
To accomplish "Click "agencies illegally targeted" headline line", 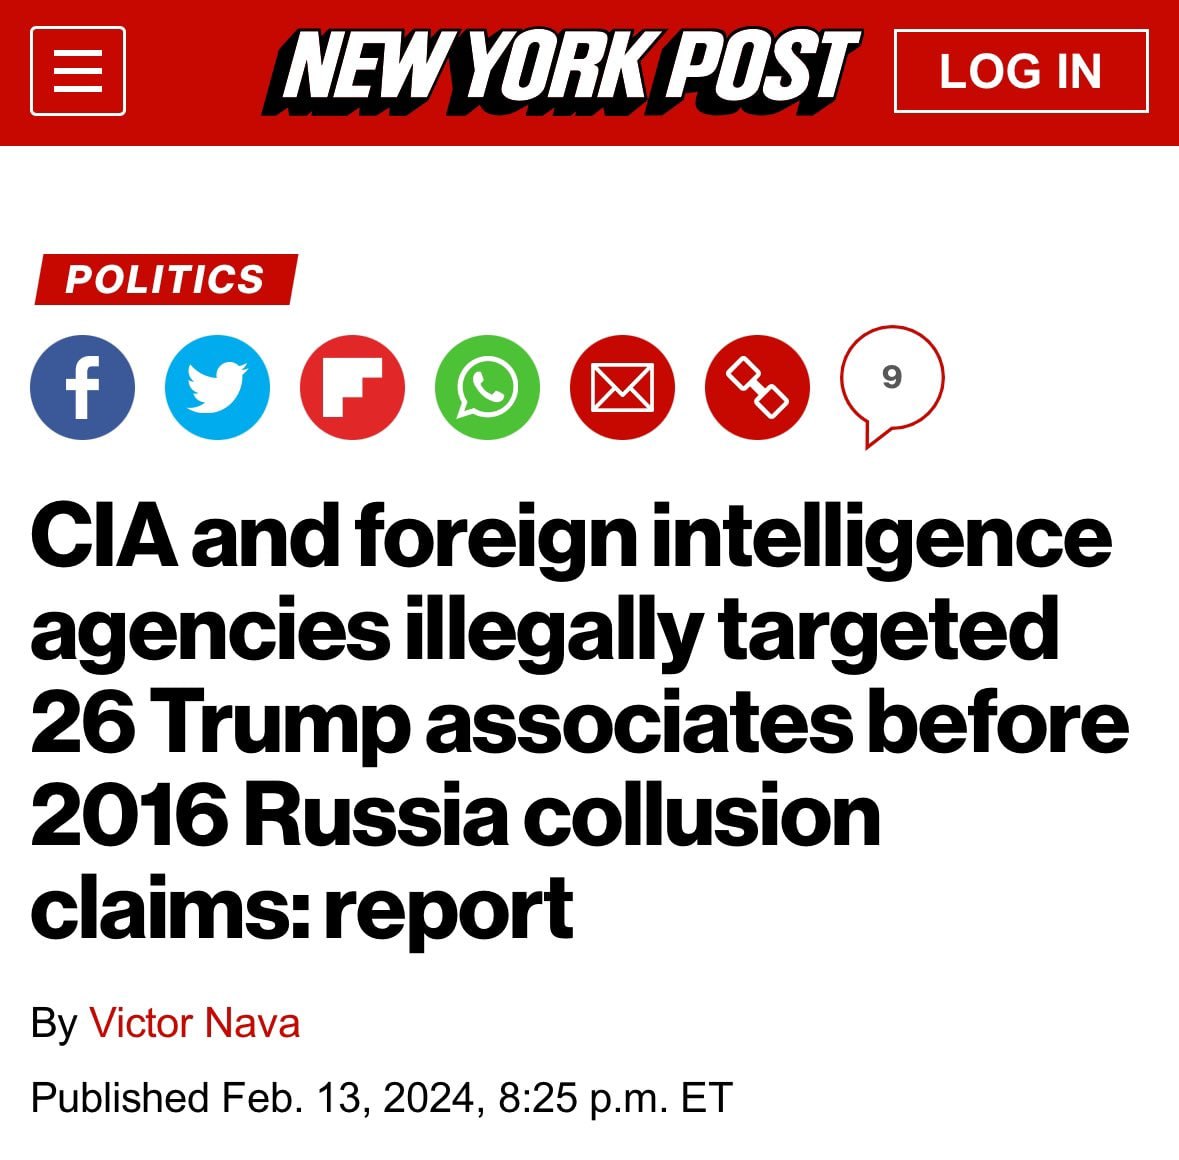I will [545, 630].
